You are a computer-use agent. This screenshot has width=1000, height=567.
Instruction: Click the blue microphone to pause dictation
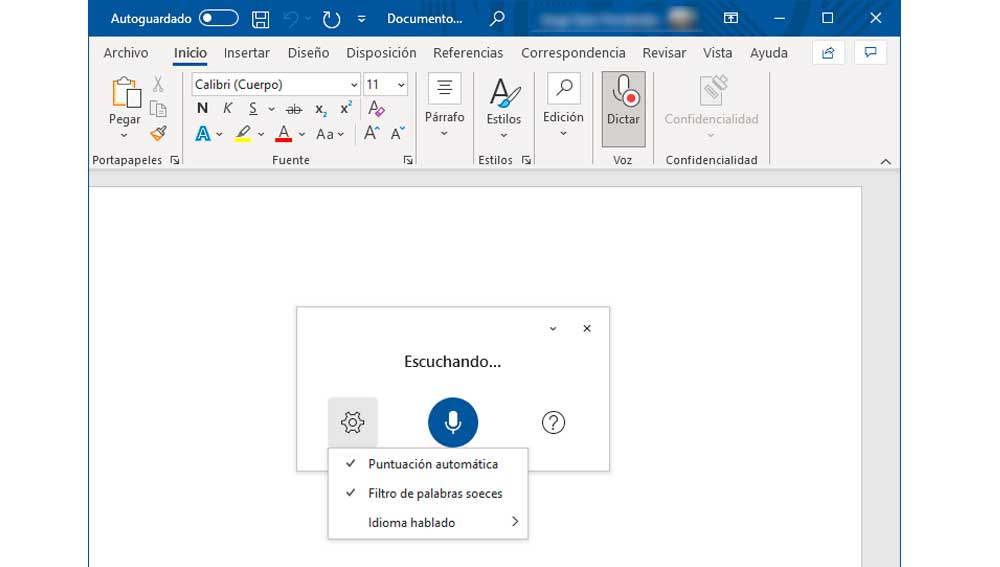[453, 422]
